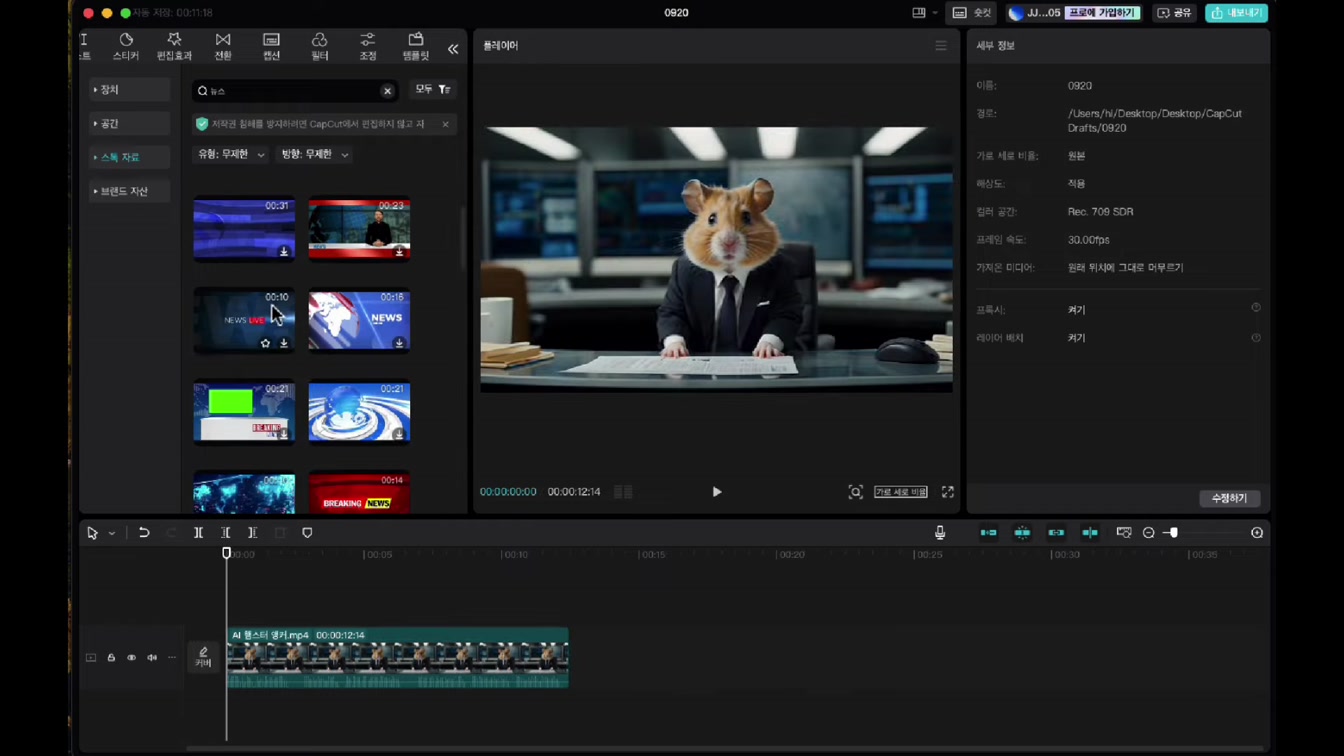Delete left of playhead with trim-left tool
The width and height of the screenshot is (1344, 756).
click(x=226, y=533)
